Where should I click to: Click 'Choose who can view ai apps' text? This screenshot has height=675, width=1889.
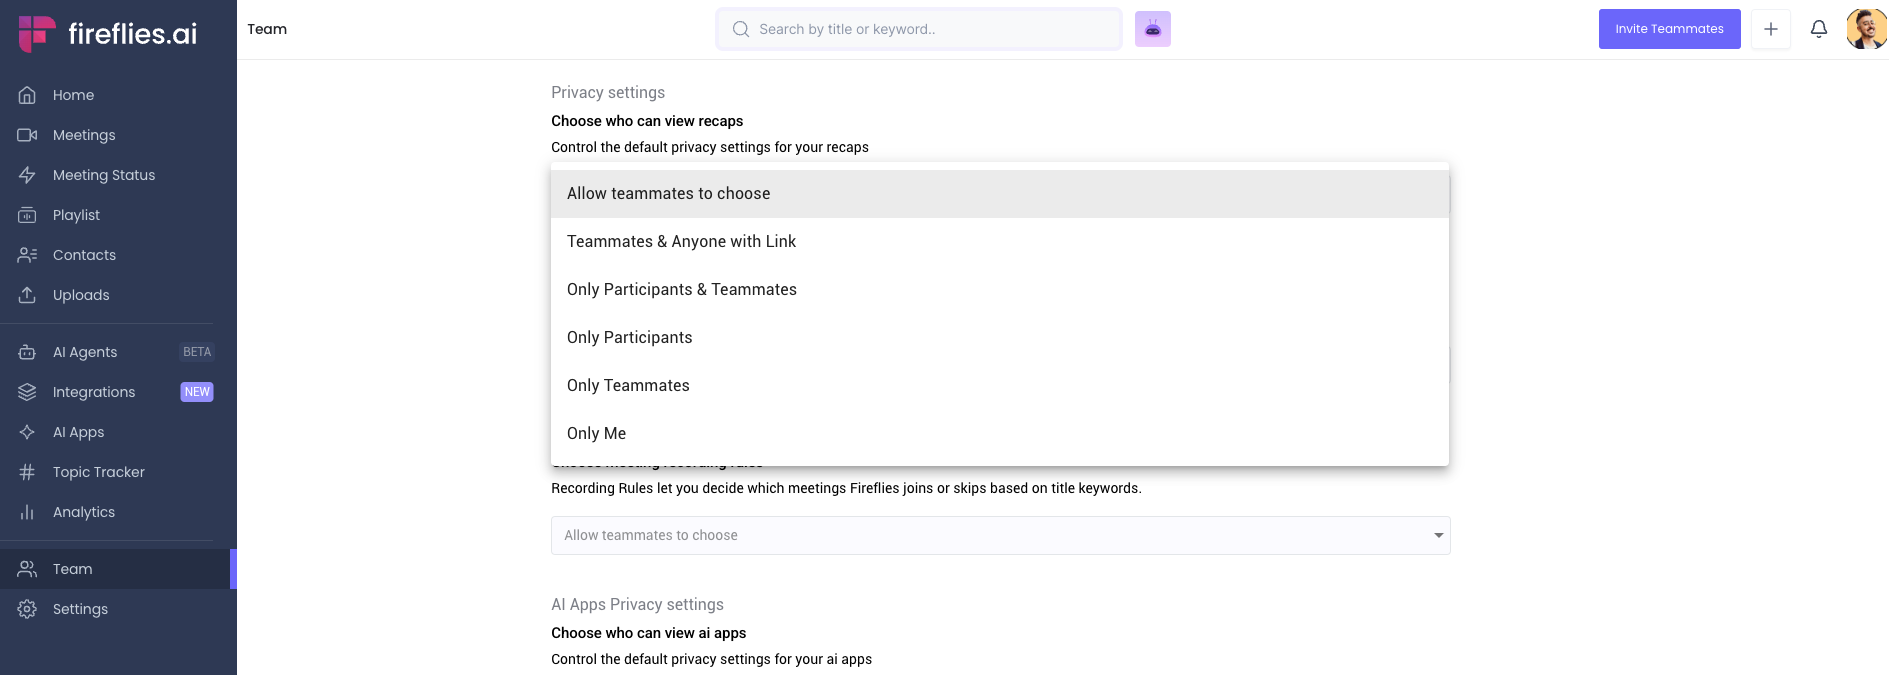pyautogui.click(x=648, y=633)
